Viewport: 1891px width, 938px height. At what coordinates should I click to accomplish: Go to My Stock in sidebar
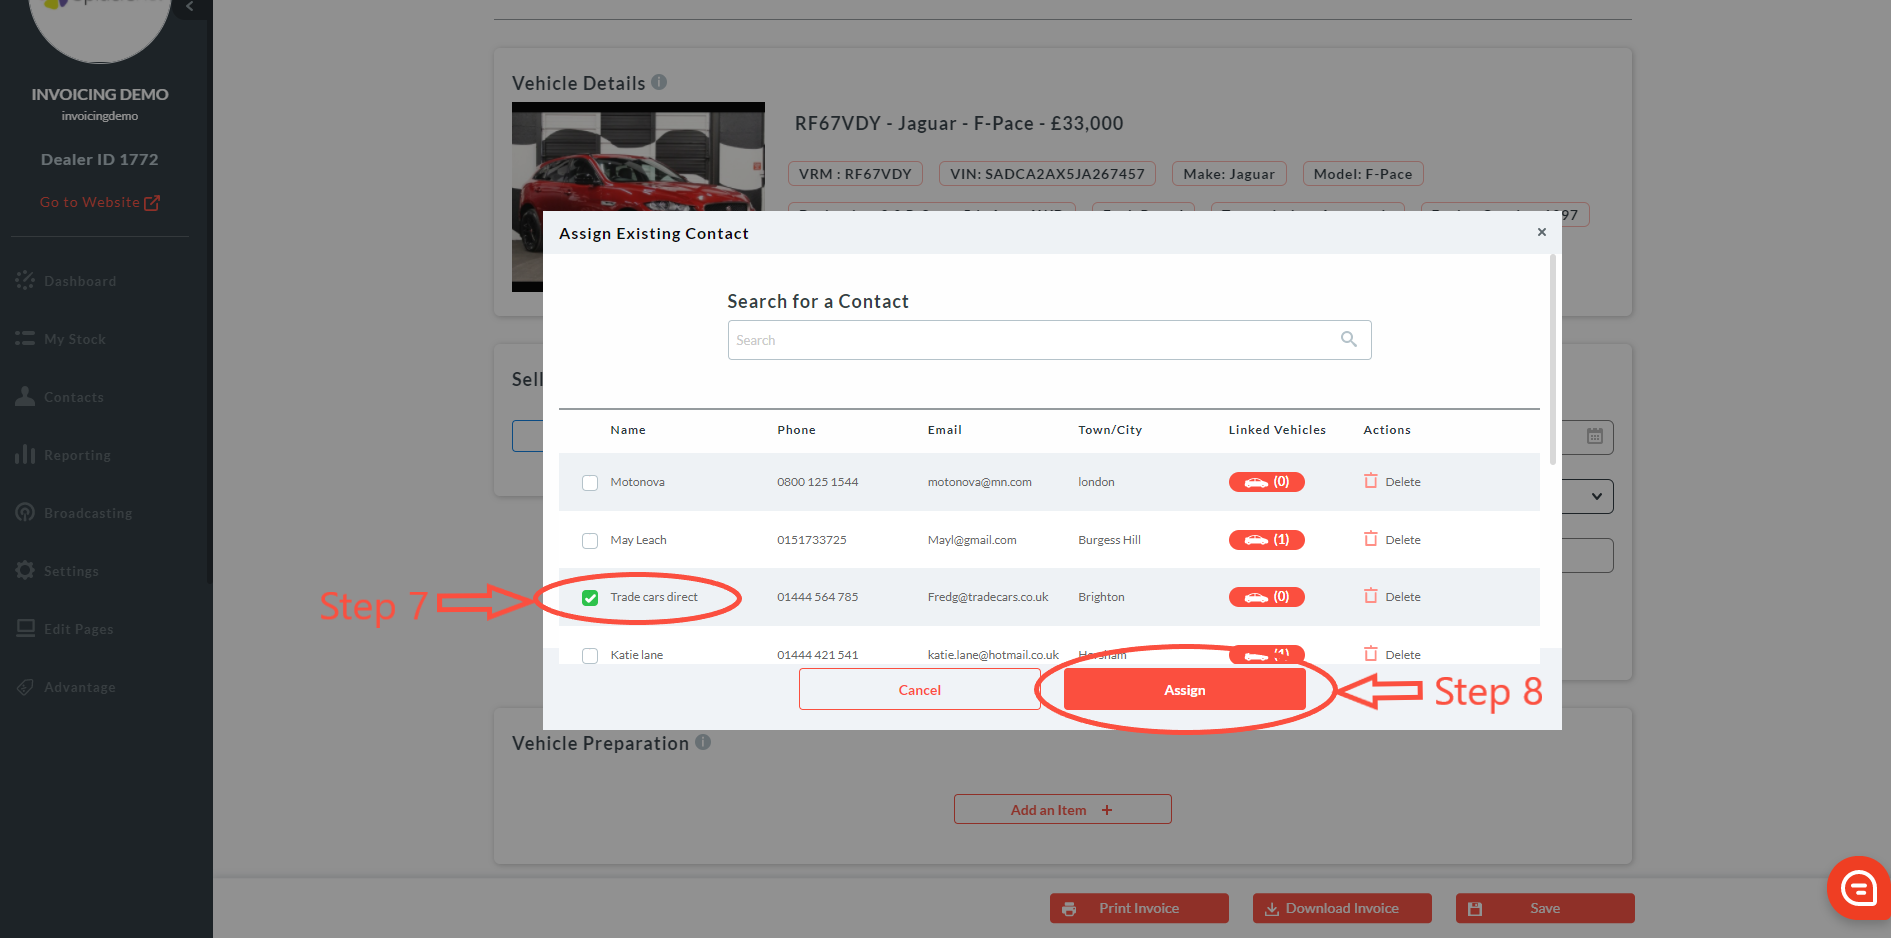coord(74,339)
